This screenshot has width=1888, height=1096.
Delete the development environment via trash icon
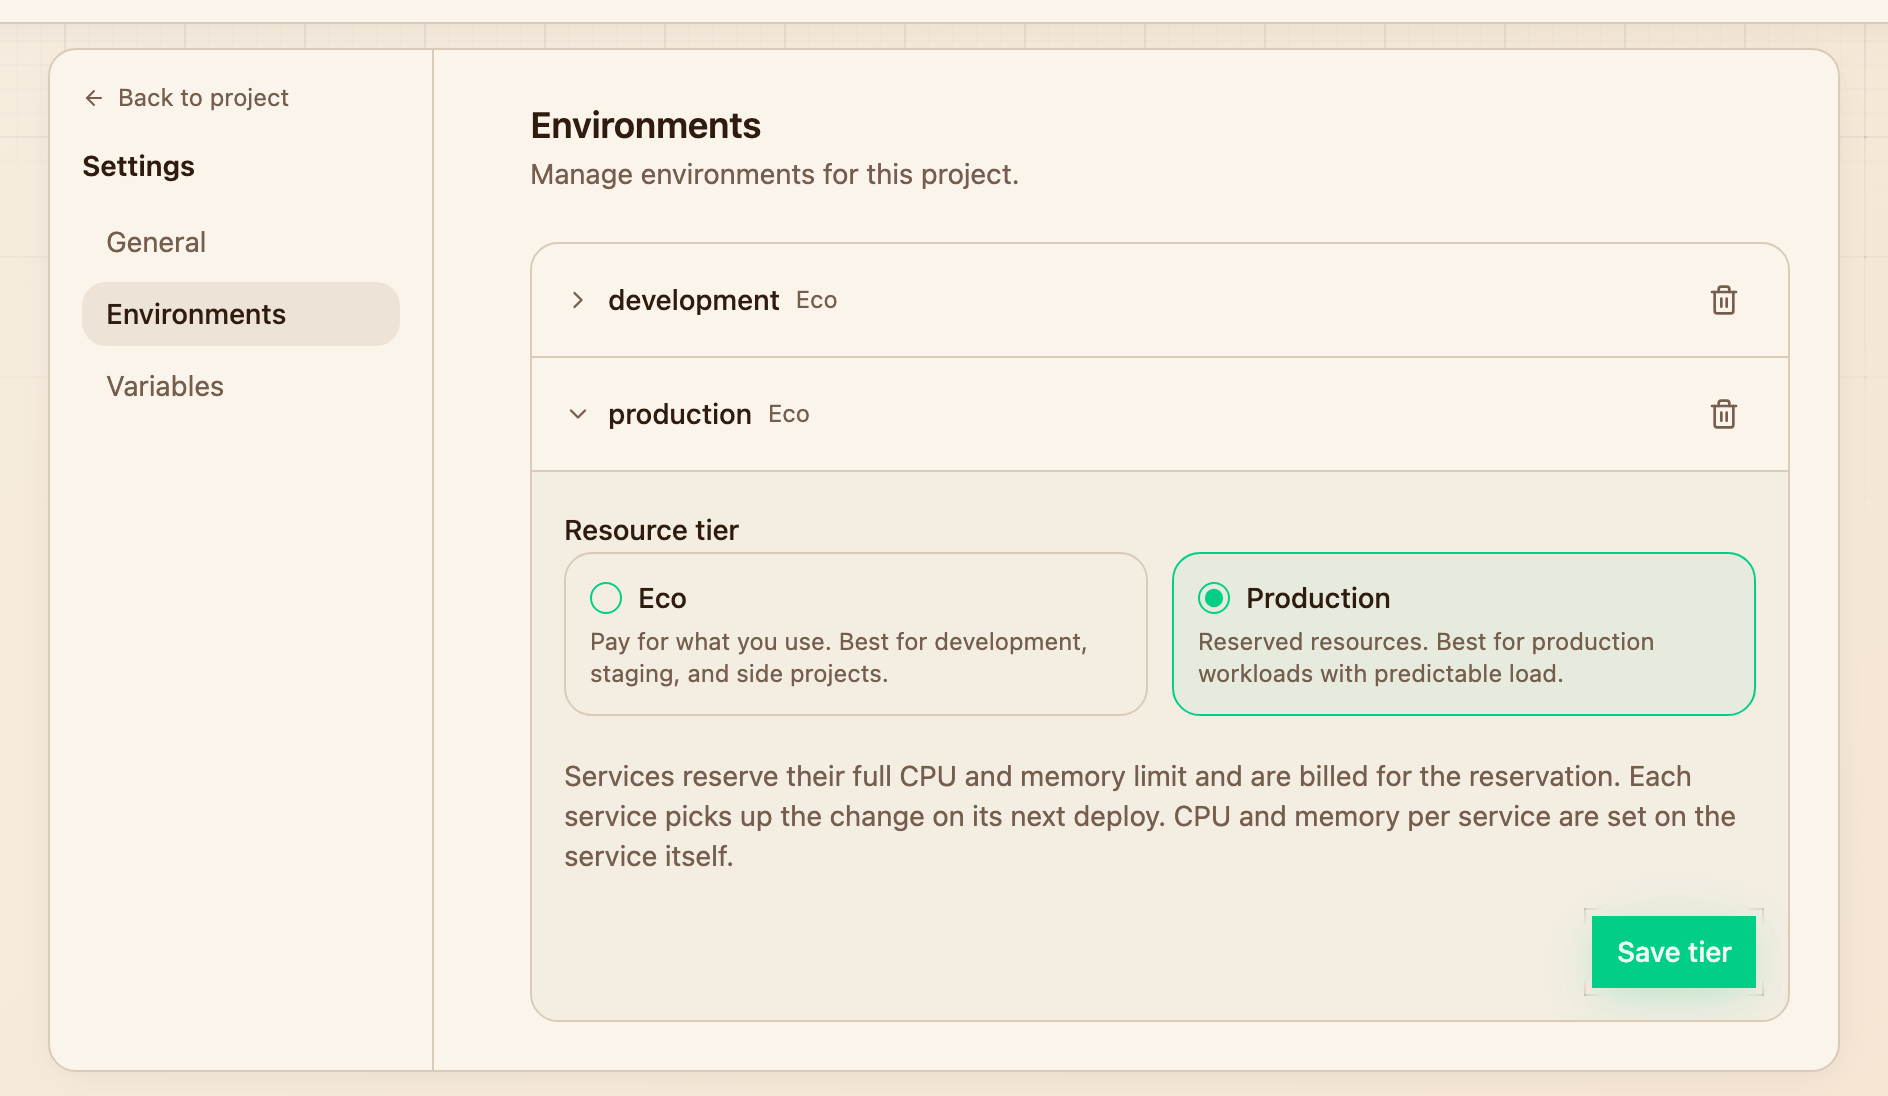coord(1723,300)
